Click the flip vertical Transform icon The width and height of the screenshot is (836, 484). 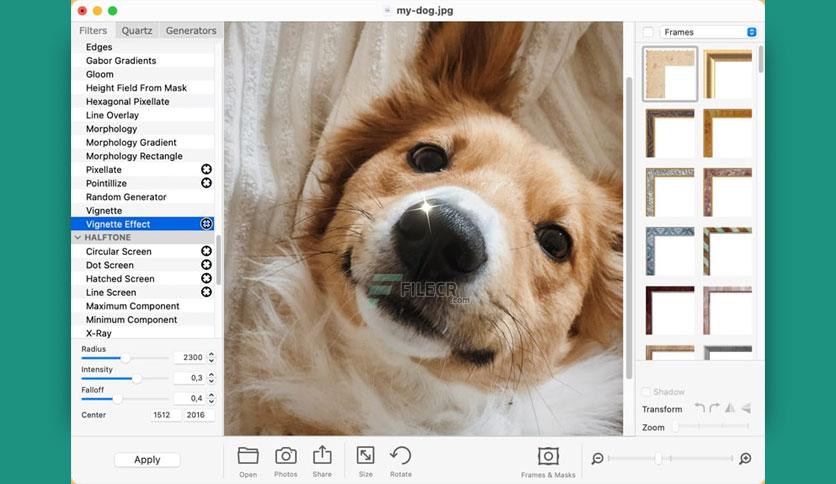point(746,408)
